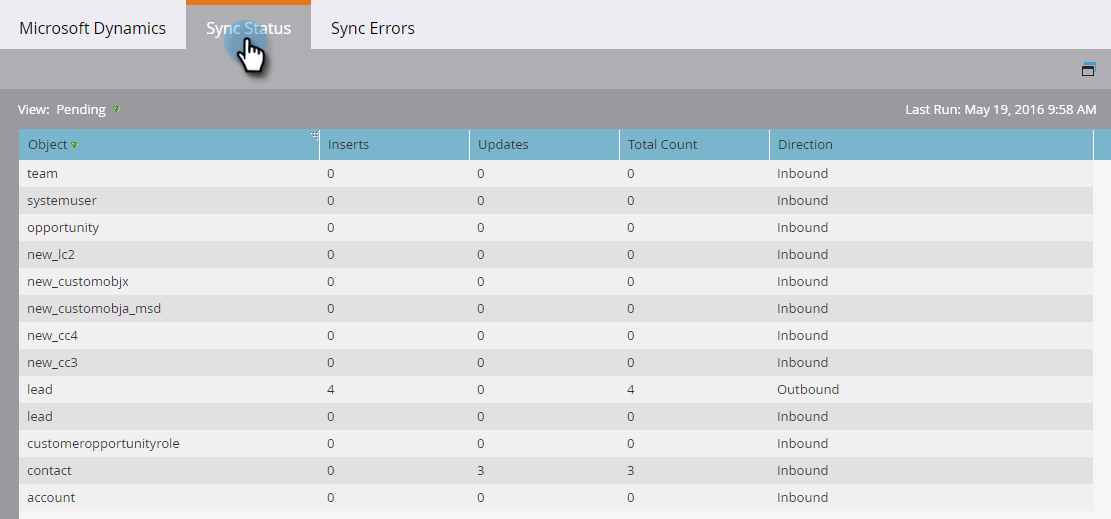Select the new_cc3 row

tap(556, 362)
